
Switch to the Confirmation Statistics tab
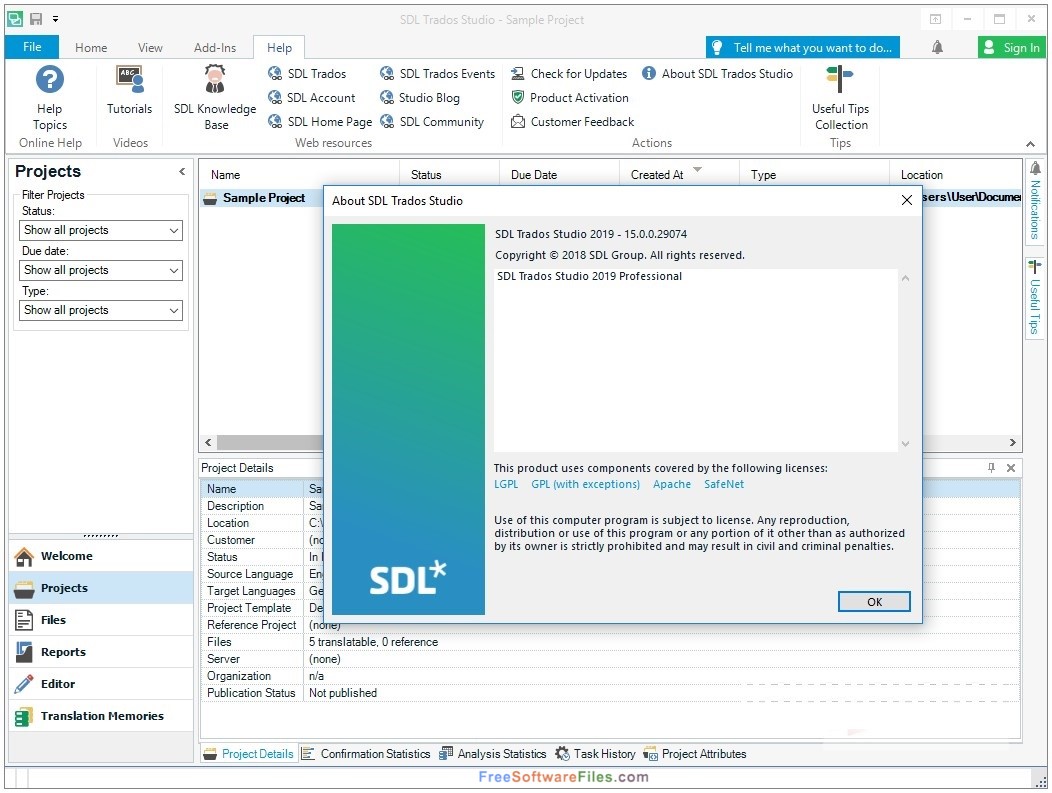click(x=366, y=754)
